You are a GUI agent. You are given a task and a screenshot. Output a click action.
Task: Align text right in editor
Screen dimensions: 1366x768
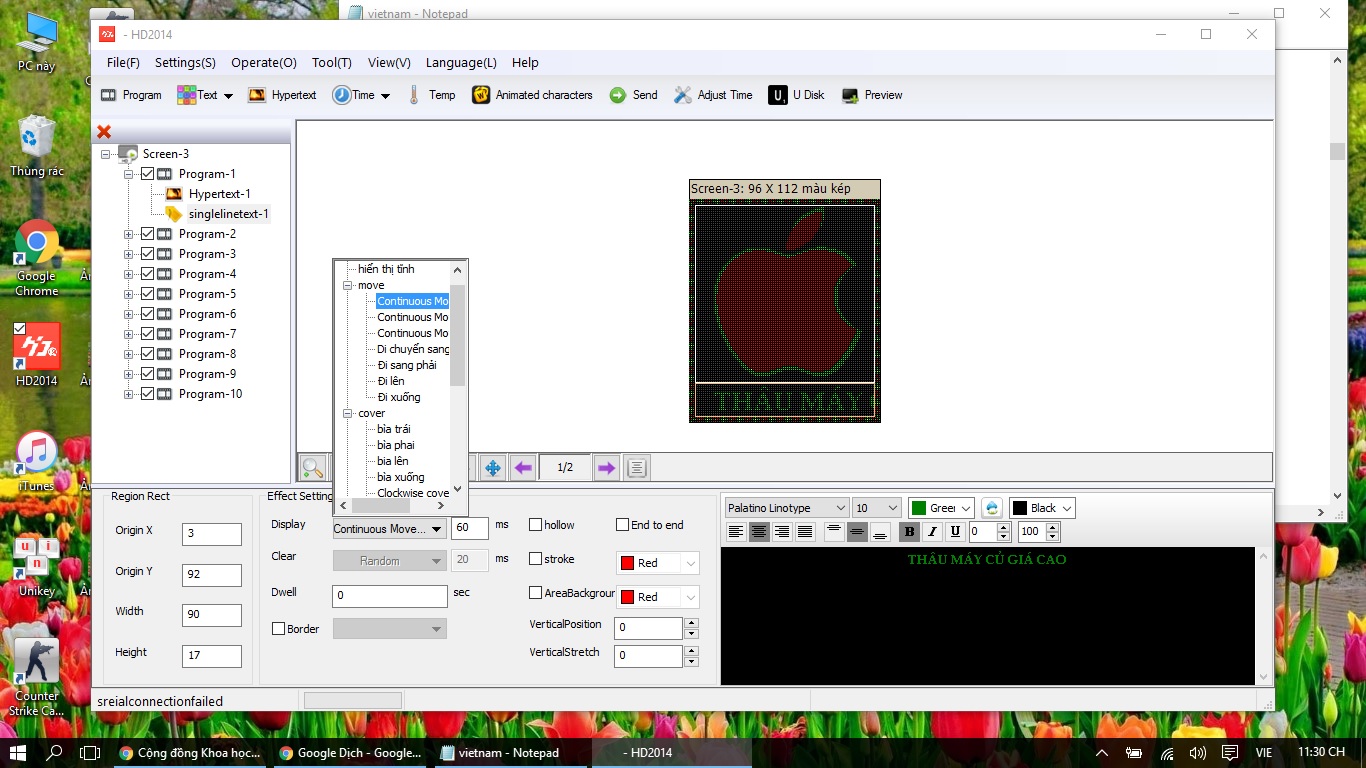point(782,532)
